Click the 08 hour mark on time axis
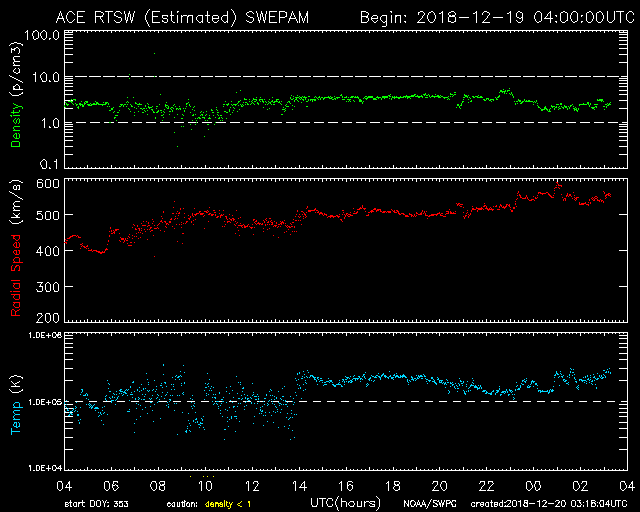This screenshot has height=512, width=640. point(158,484)
